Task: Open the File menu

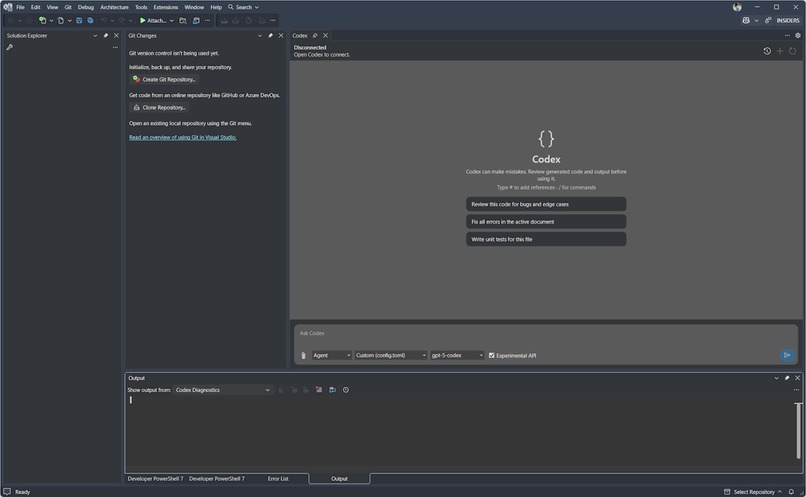Action: 21,7
